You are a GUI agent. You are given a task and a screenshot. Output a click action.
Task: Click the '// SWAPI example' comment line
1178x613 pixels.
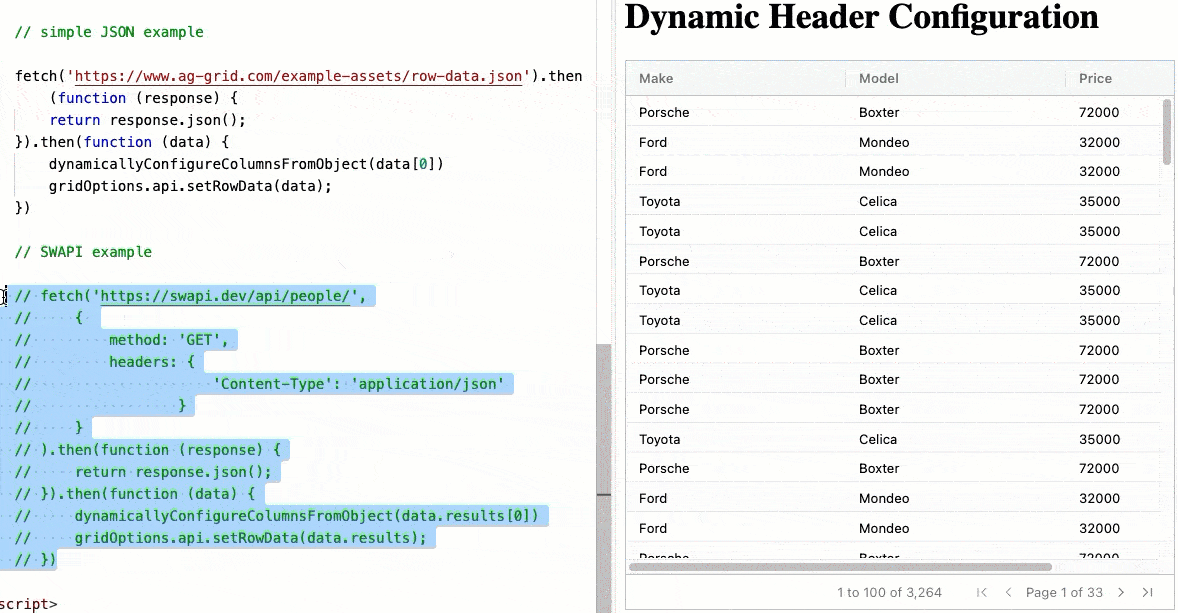(x=83, y=252)
